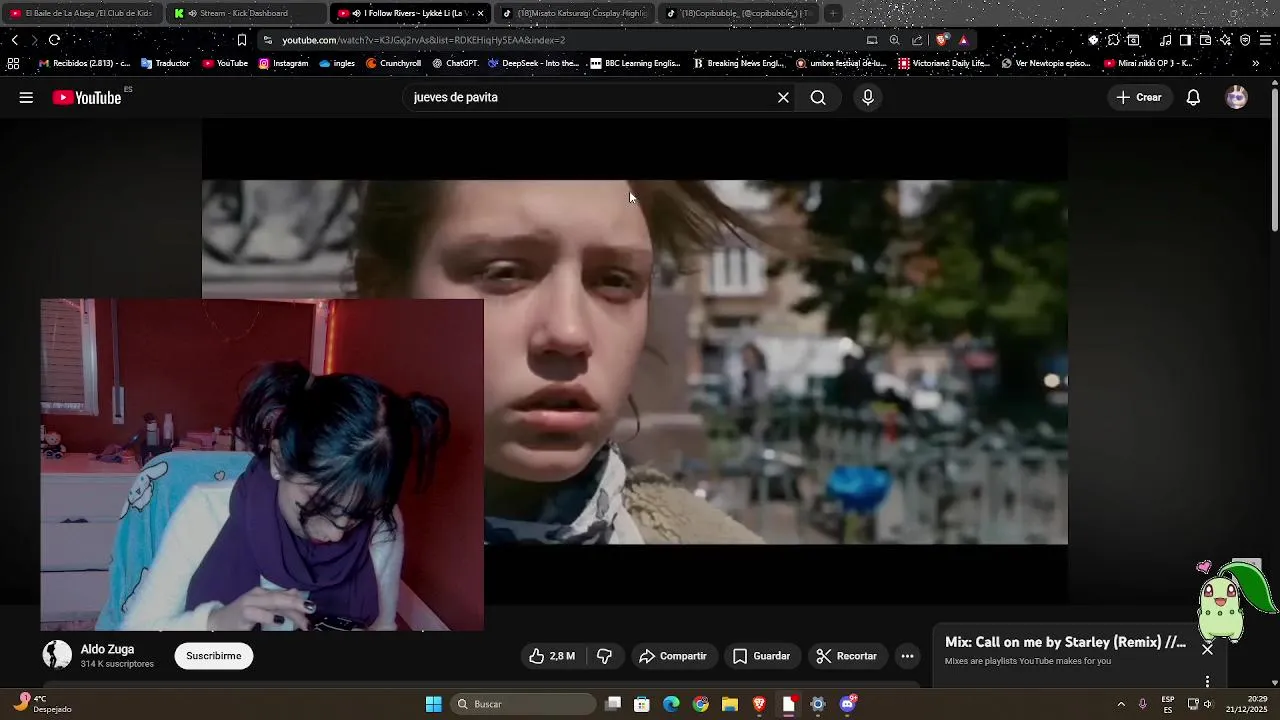The width and height of the screenshot is (1280, 720).
Task: Open the YouTube notifications bell
Action: point(1193,97)
